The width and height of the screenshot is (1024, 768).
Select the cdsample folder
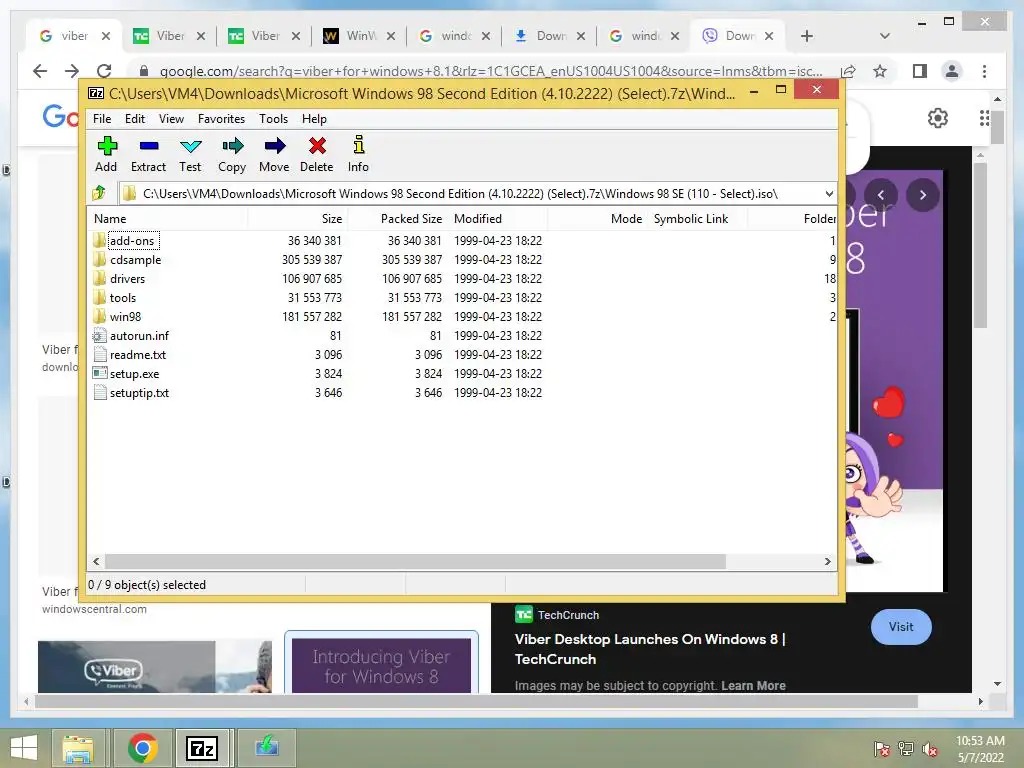coord(135,260)
